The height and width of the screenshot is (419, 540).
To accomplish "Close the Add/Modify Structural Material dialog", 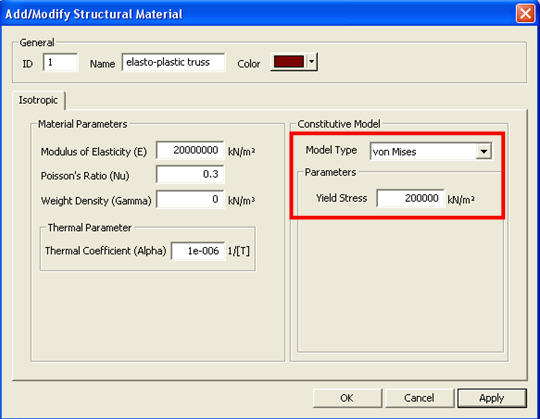I will [x=525, y=14].
